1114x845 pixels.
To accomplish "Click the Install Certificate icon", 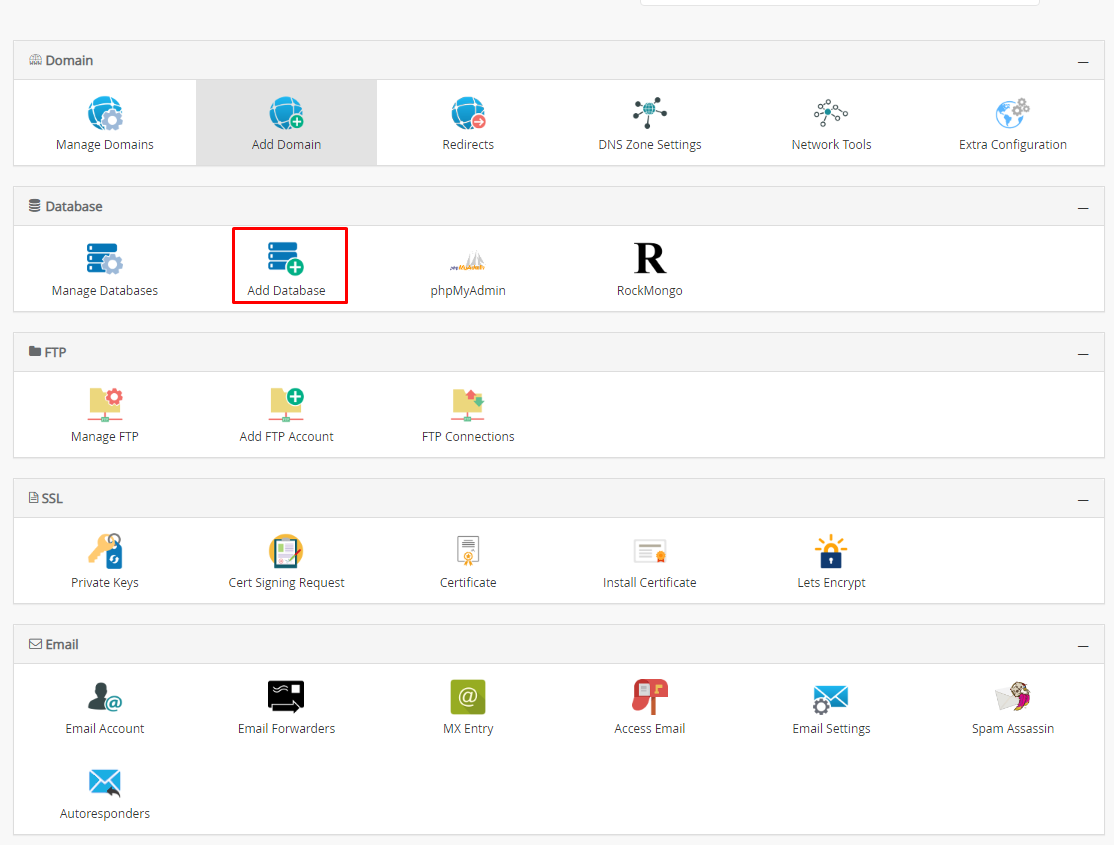I will coord(649,551).
